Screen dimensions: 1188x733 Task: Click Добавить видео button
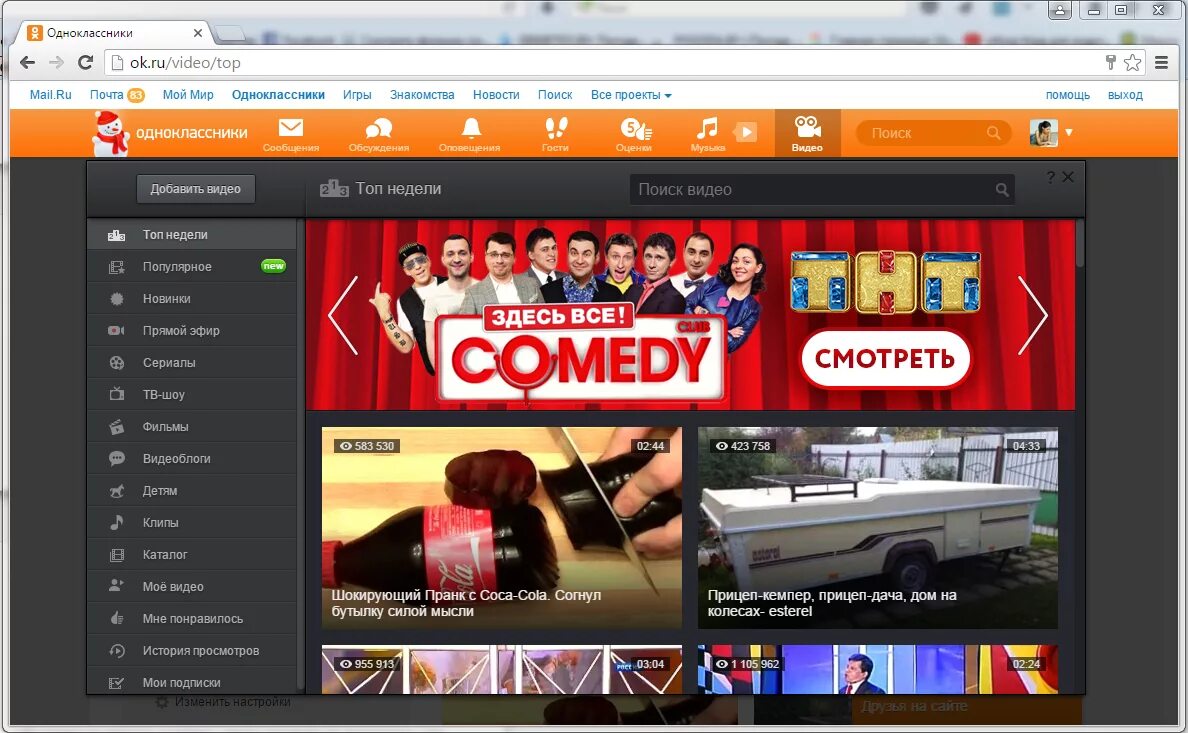tap(195, 189)
